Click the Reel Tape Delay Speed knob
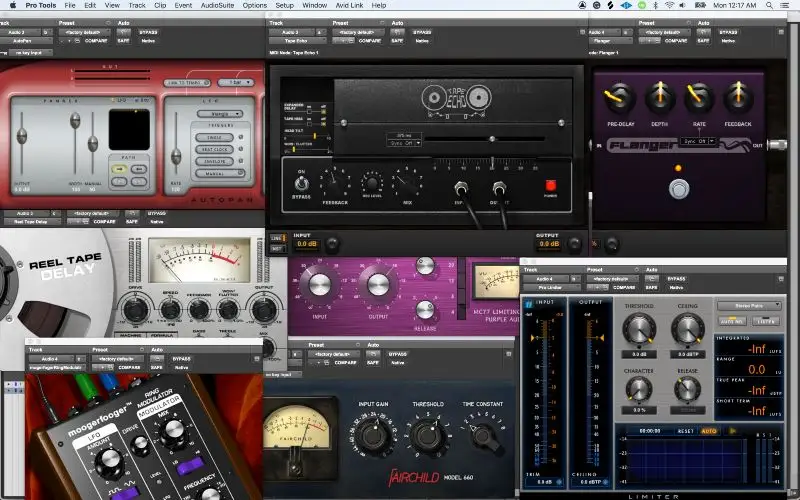Viewport: 800px width, 500px height. (170, 309)
